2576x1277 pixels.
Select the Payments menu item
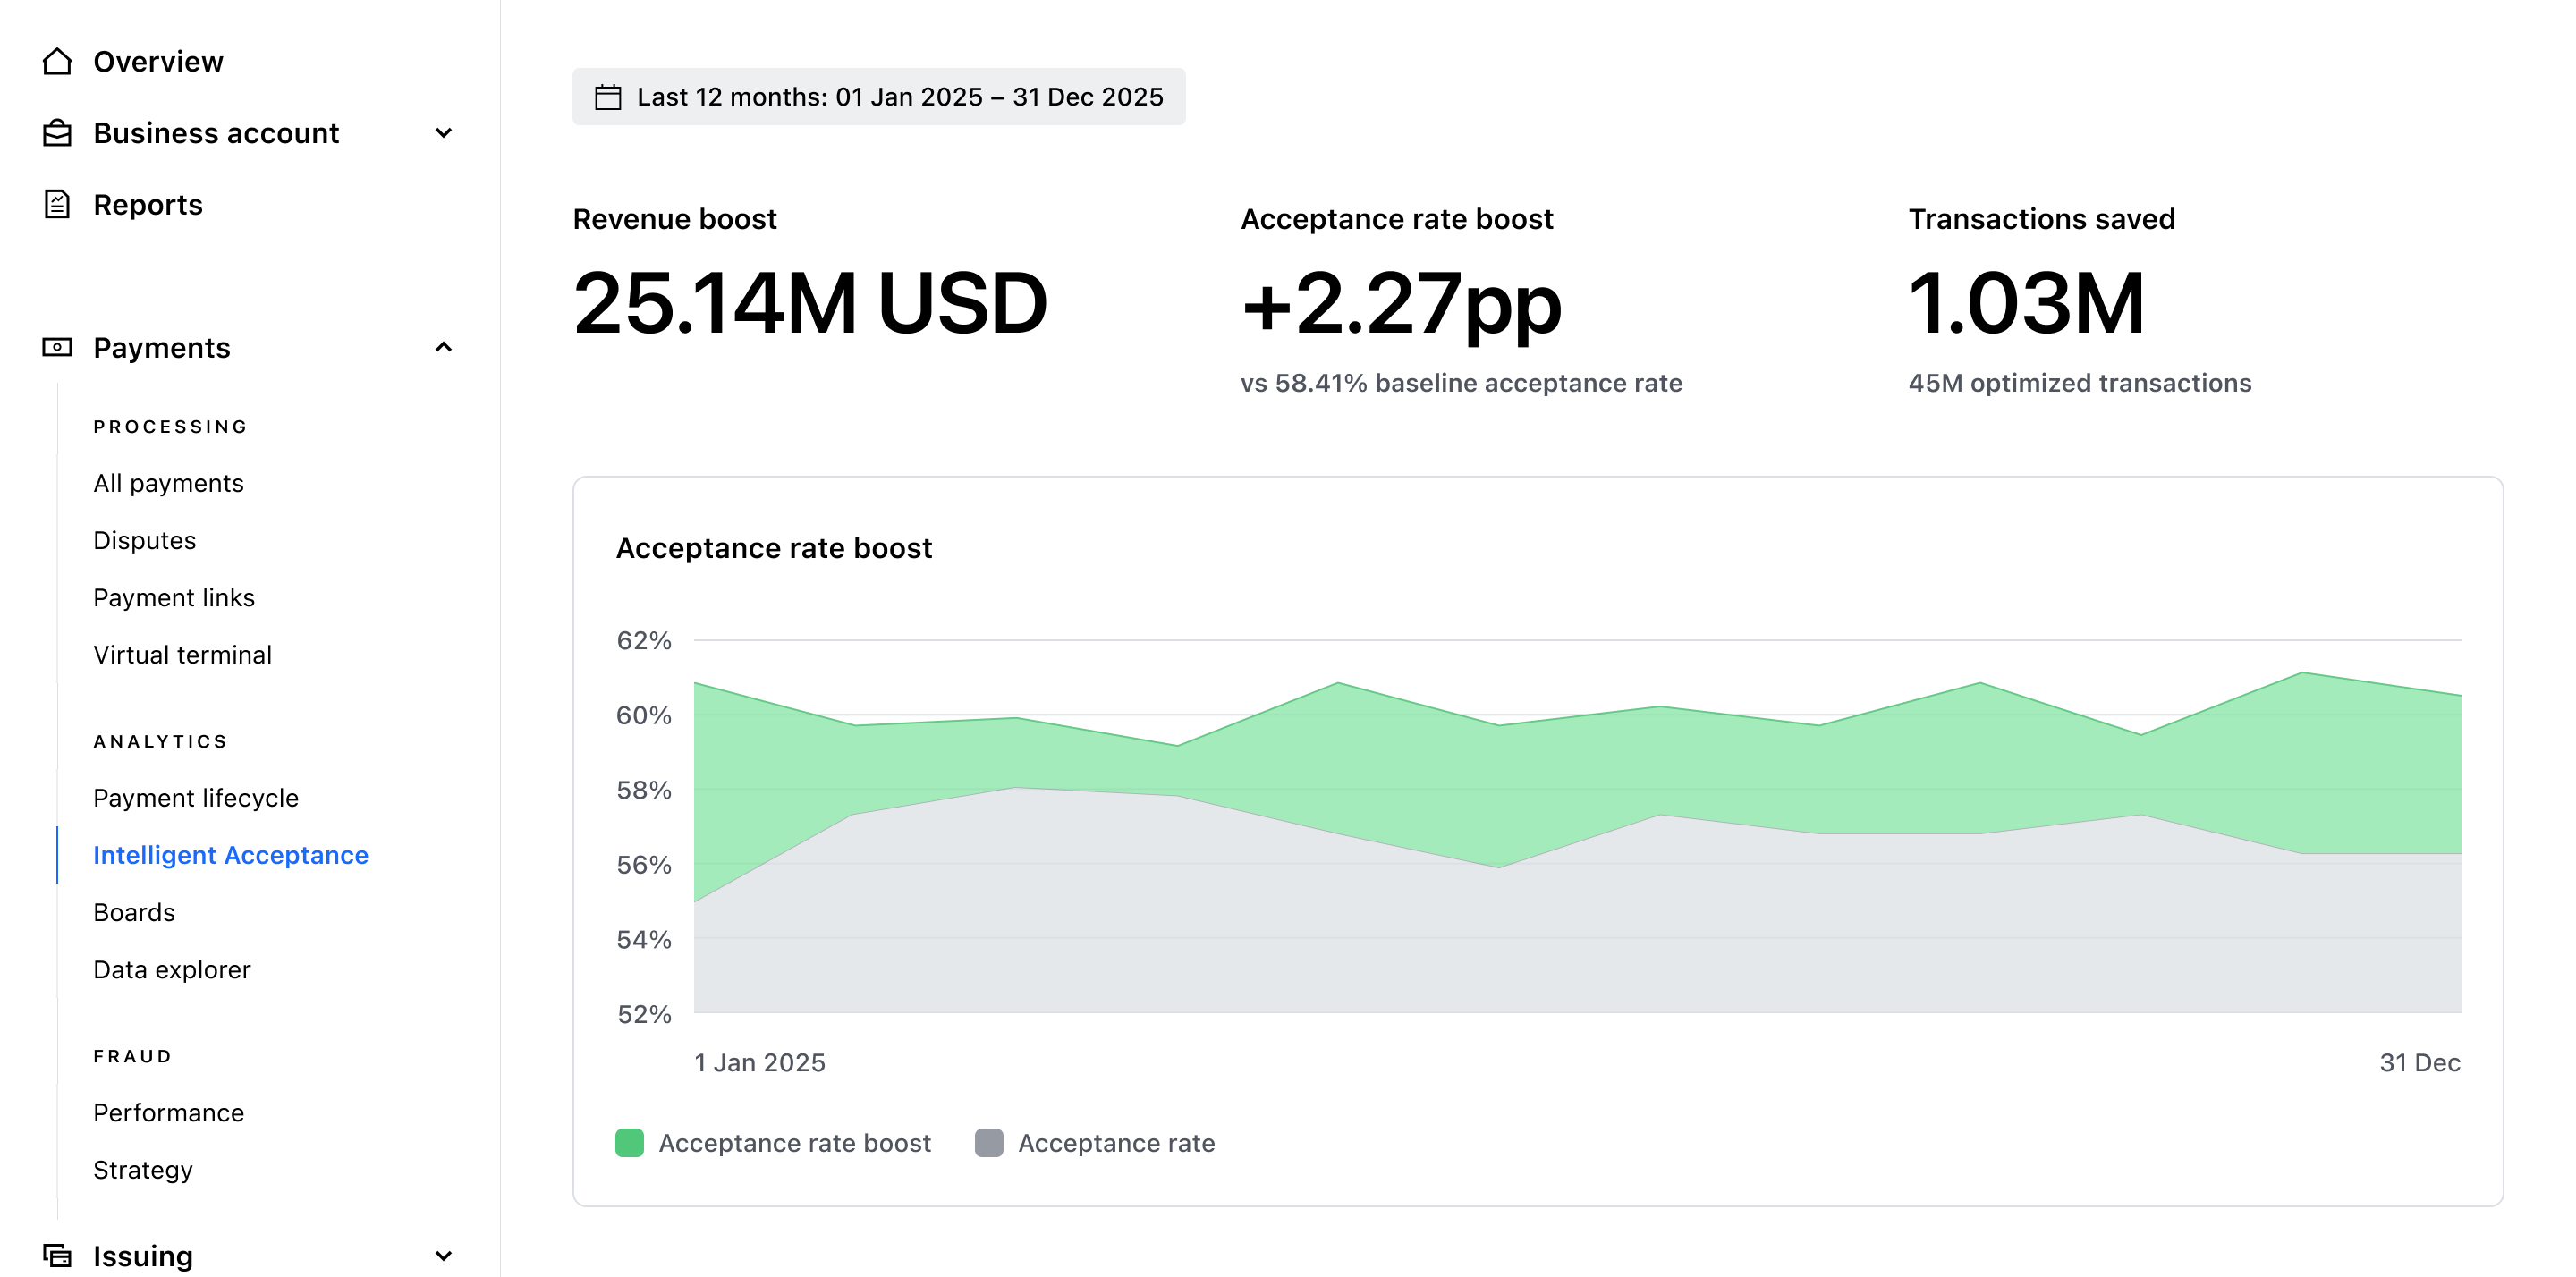[162, 347]
